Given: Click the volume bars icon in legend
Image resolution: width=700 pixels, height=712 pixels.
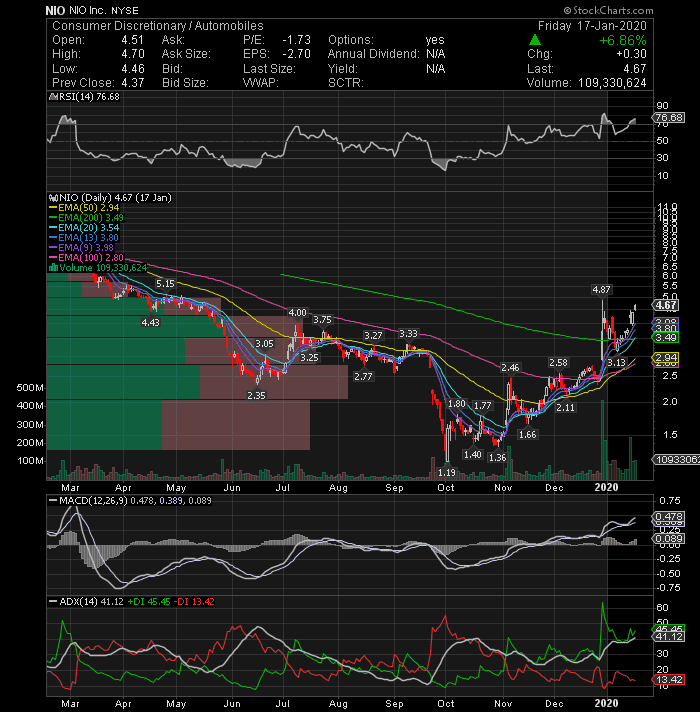Looking at the screenshot, I should tap(53, 267).
